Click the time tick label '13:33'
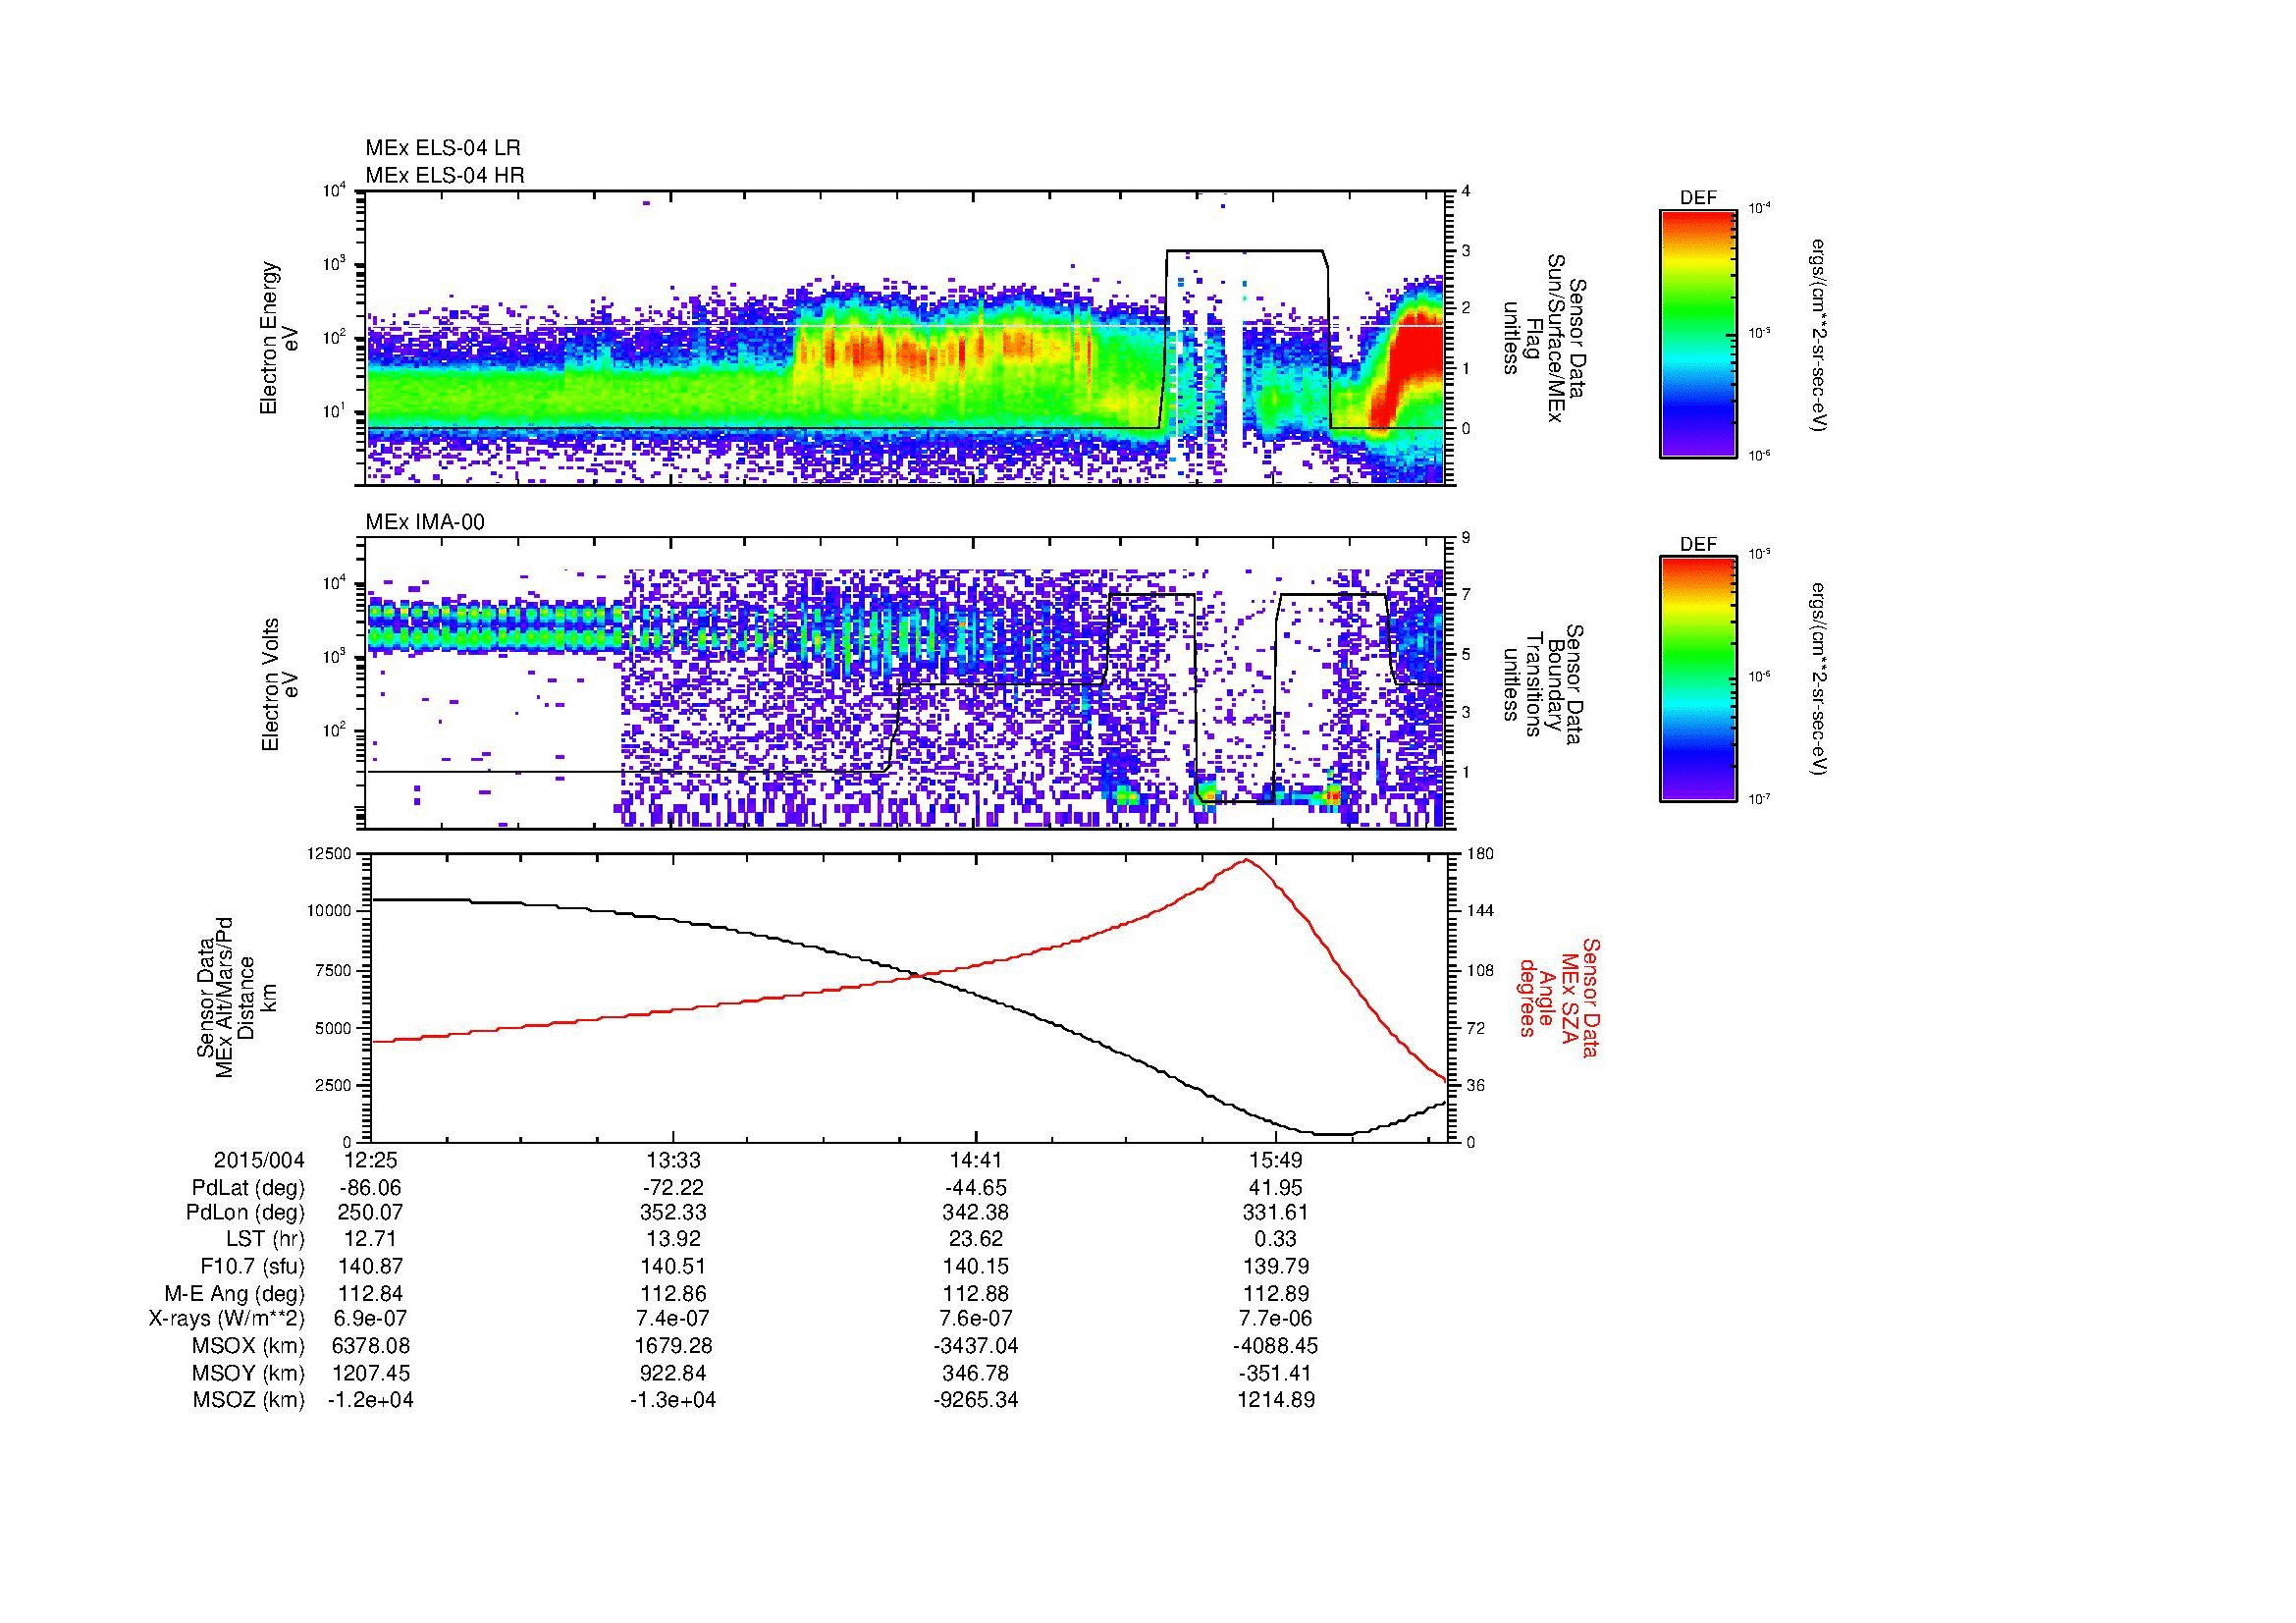This screenshot has height=1623, width=2296. (673, 1161)
